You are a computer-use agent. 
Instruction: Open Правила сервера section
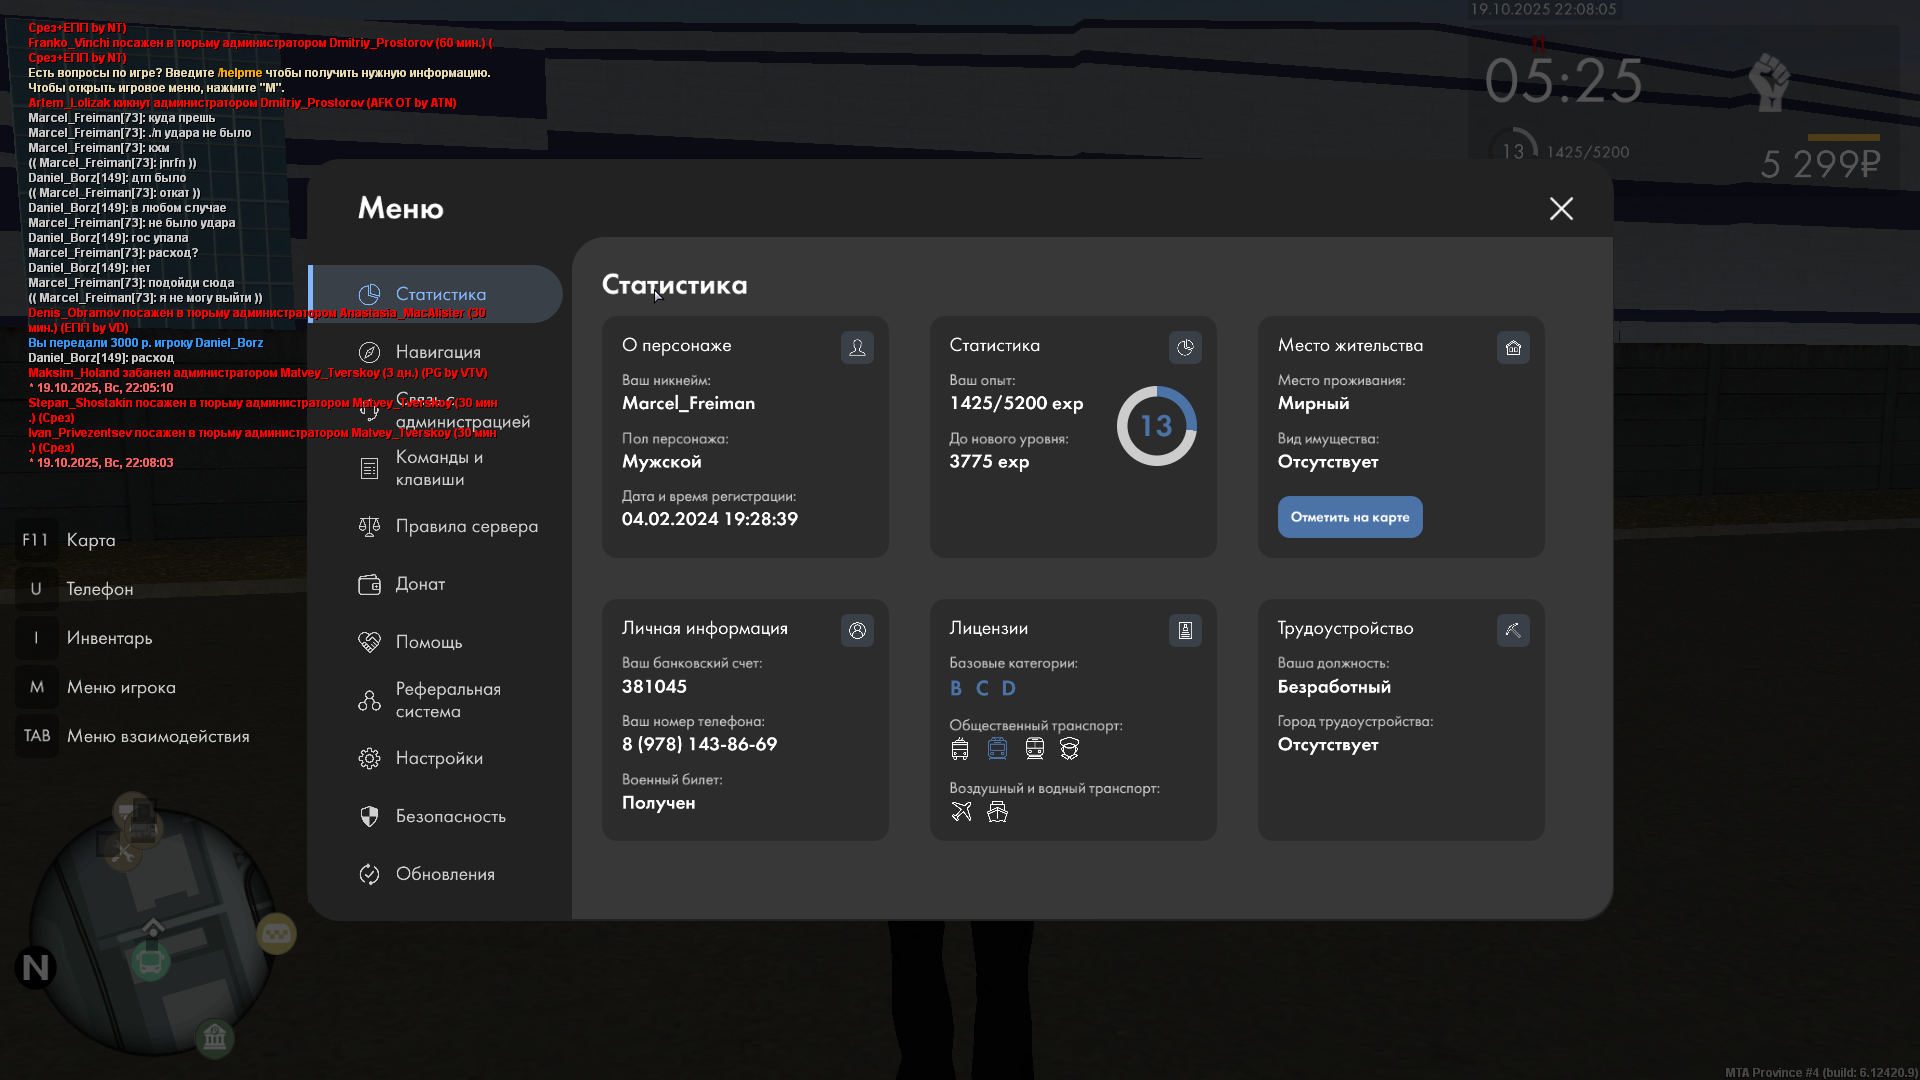coord(466,526)
